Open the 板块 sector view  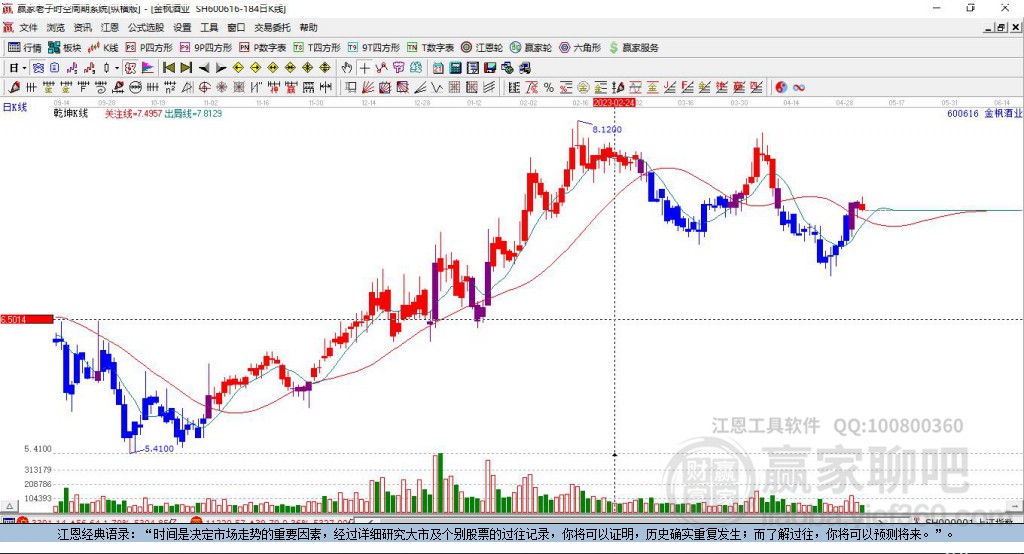pyautogui.click(x=65, y=48)
